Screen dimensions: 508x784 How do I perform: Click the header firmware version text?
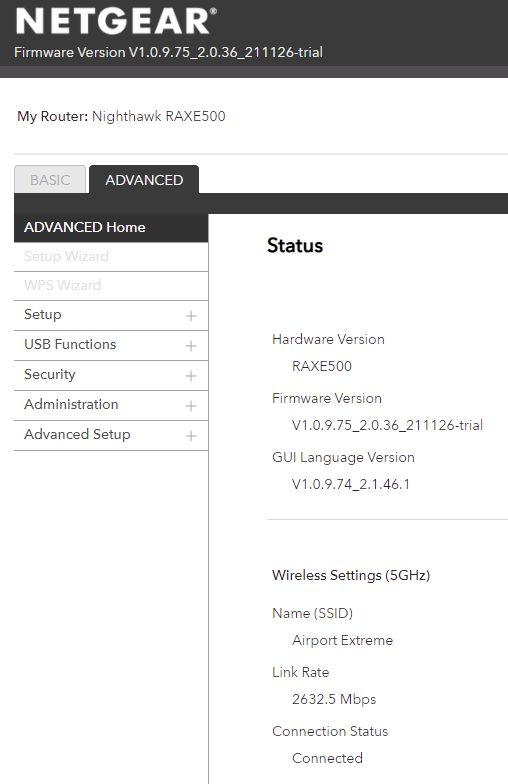tap(168, 52)
